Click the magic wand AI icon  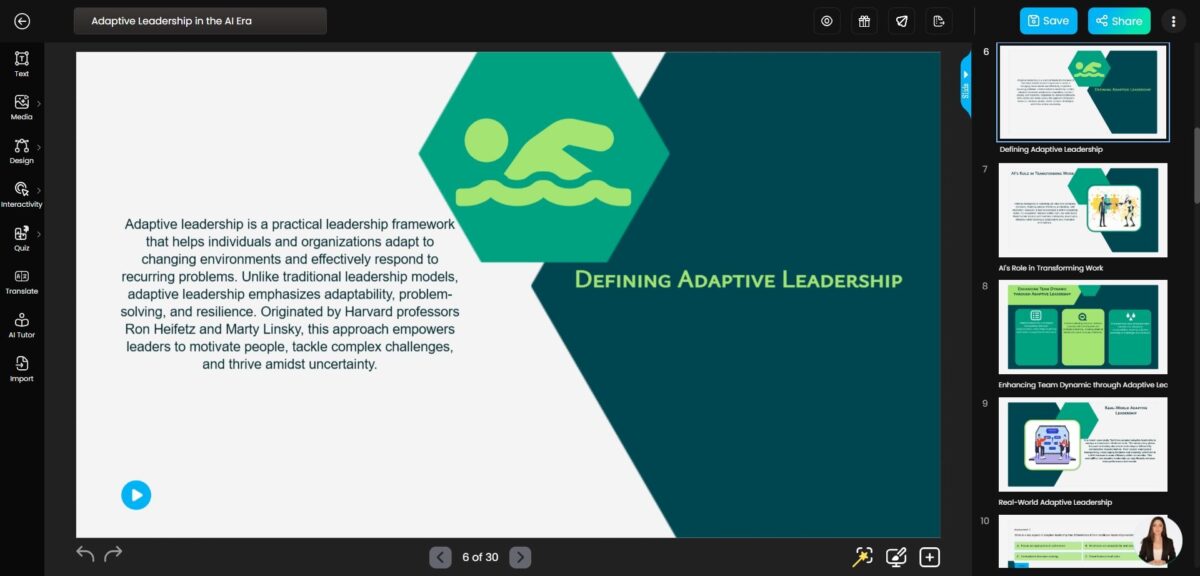point(862,557)
